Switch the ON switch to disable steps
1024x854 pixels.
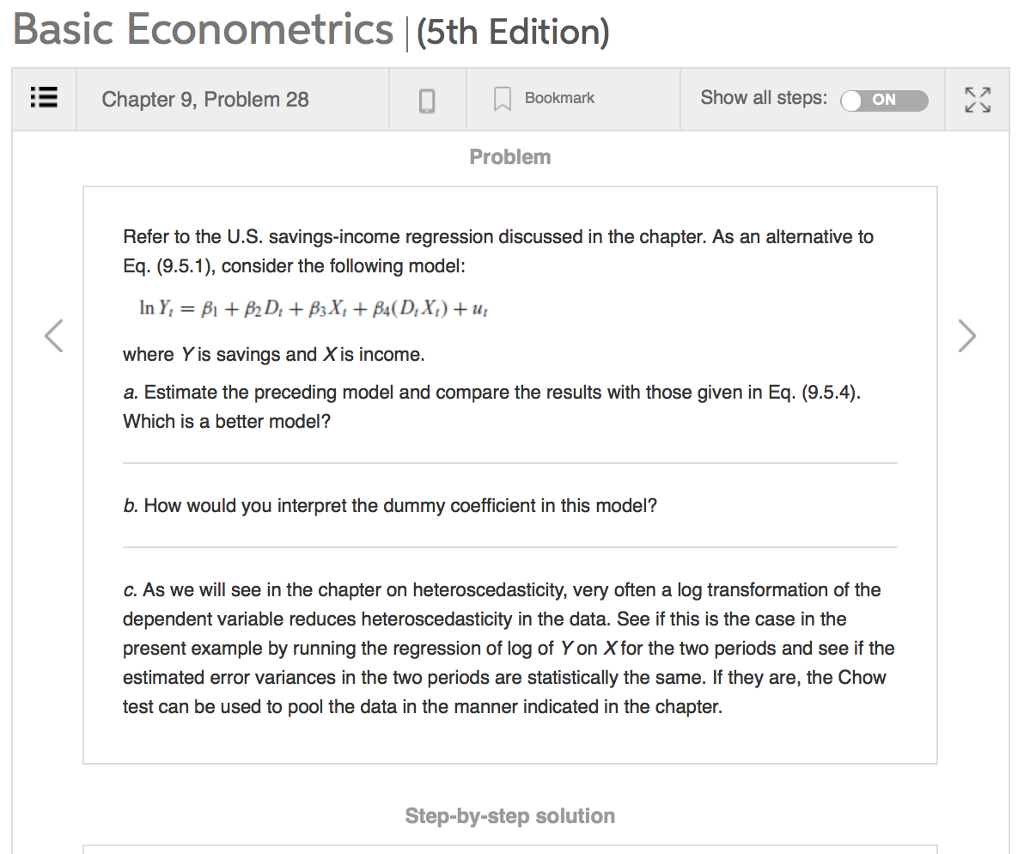884,102
